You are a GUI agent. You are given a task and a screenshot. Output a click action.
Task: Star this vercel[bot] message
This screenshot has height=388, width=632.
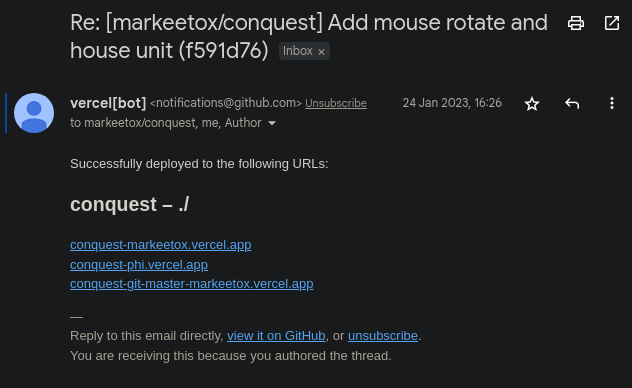click(x=532, y=104)
